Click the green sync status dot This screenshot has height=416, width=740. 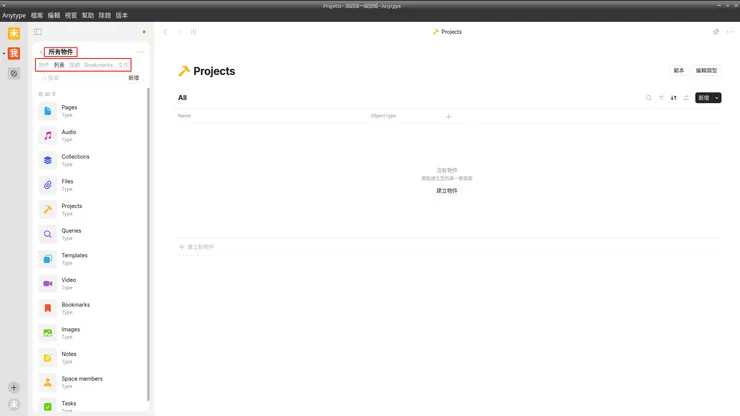144,32
